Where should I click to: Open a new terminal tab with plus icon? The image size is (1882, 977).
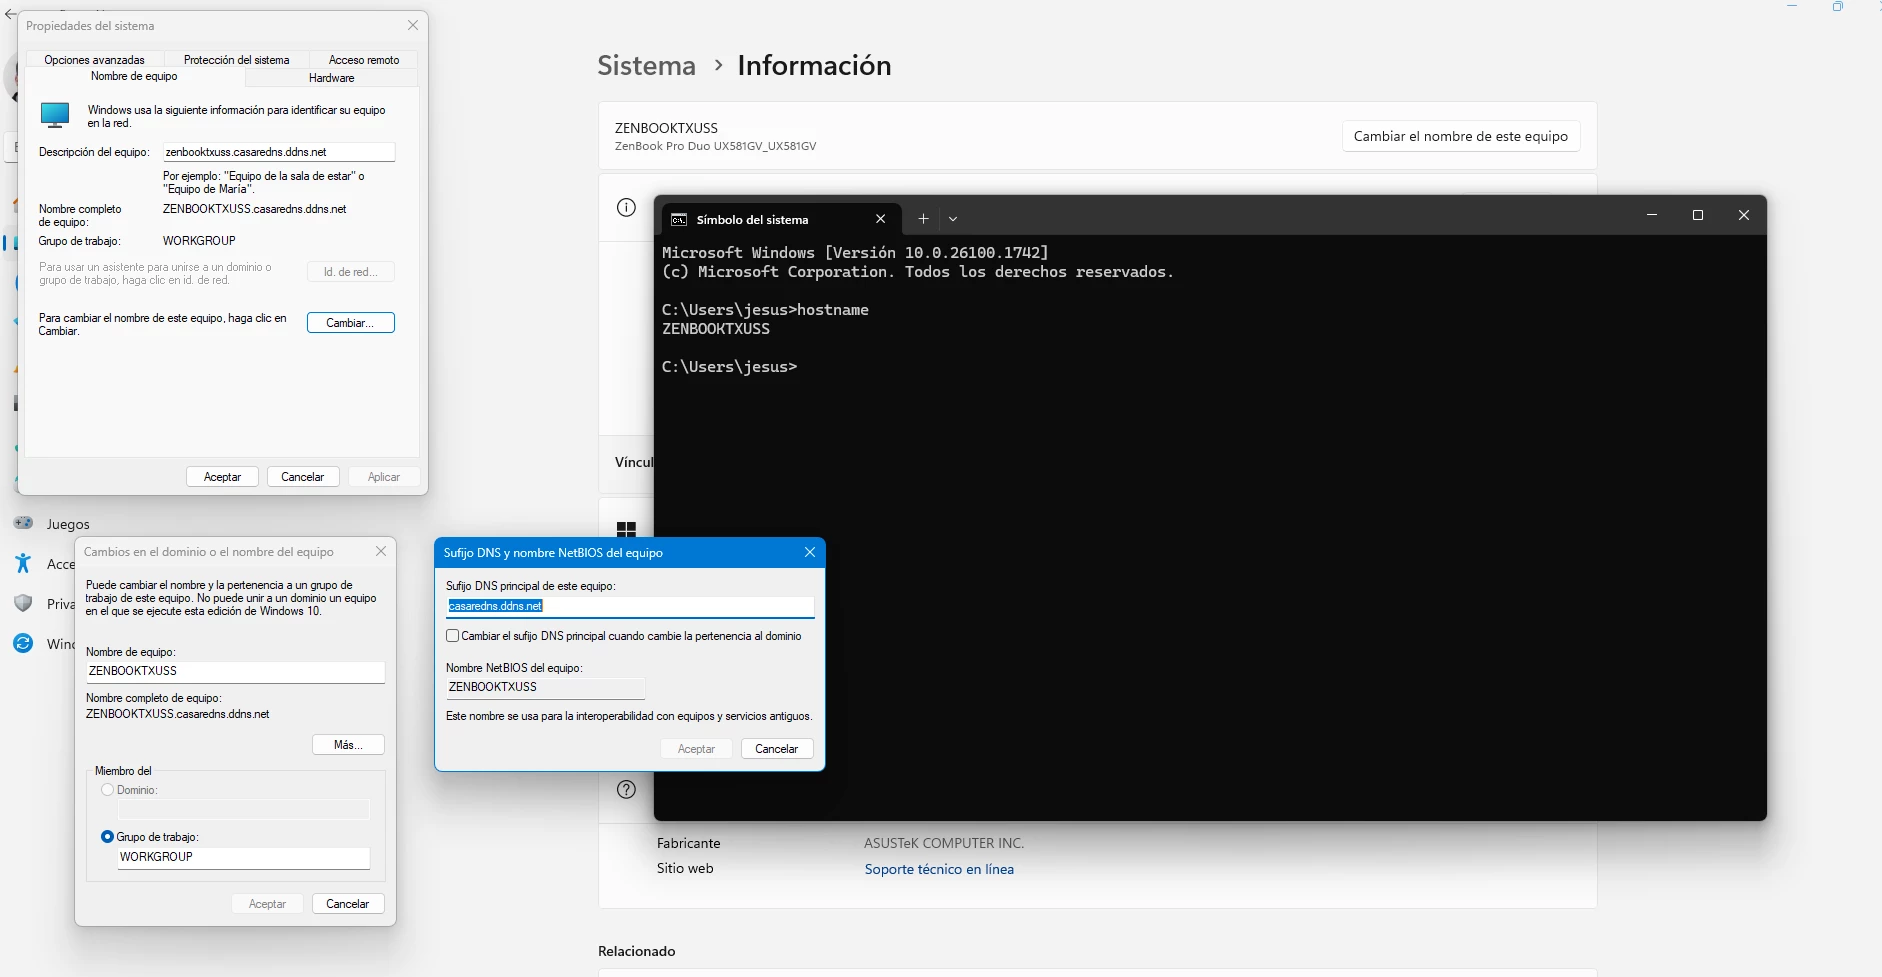[x=923, y=219]
